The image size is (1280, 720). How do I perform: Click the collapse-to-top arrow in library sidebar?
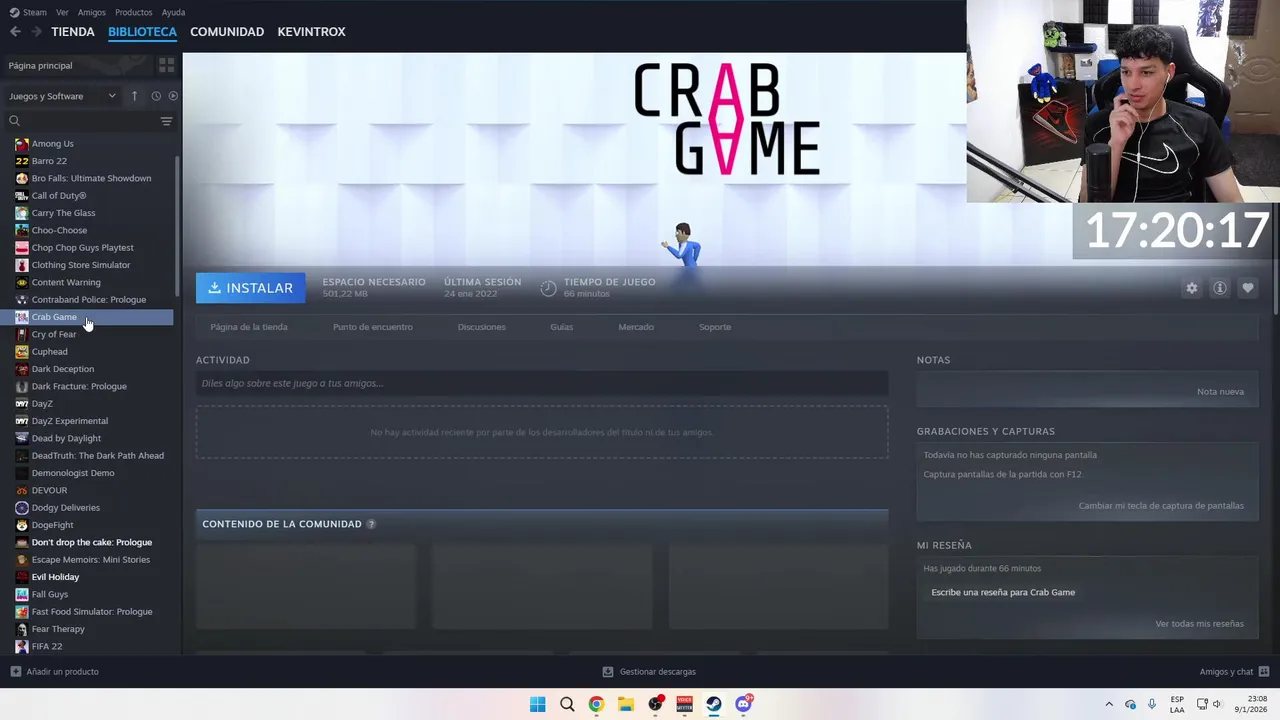coord(134,96)
